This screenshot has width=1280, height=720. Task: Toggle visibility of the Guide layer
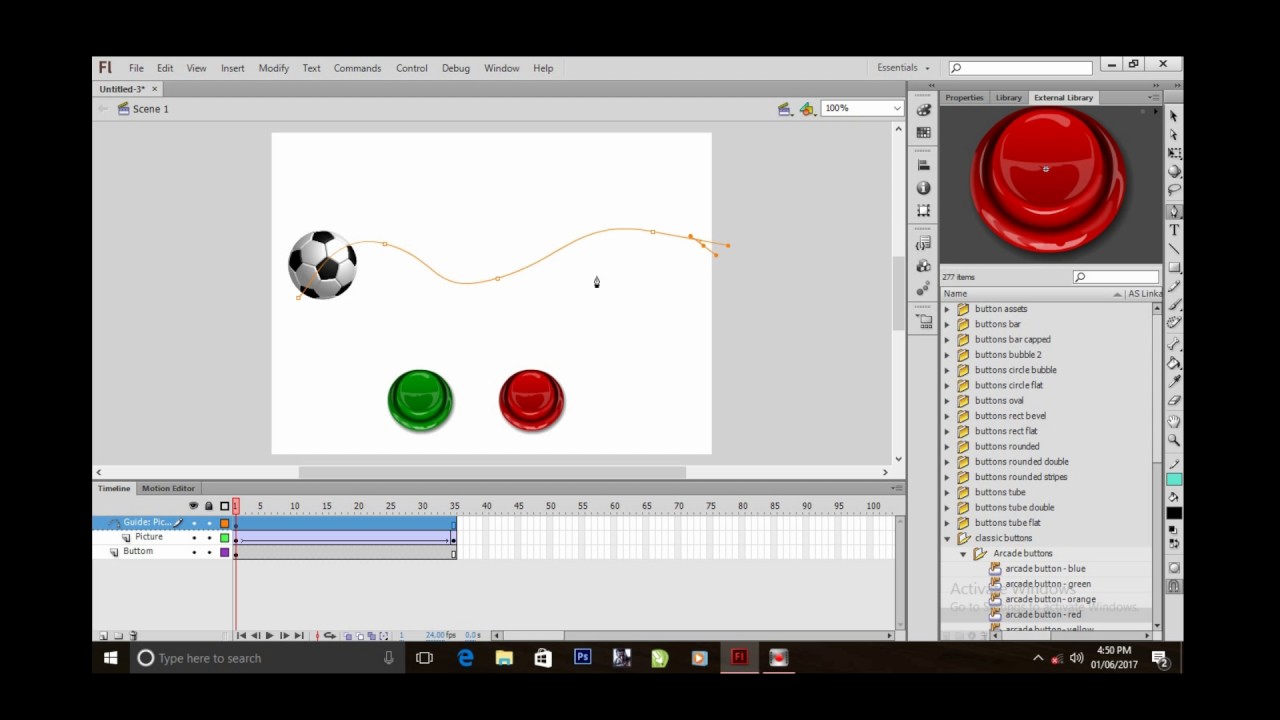tap(194, 523)
